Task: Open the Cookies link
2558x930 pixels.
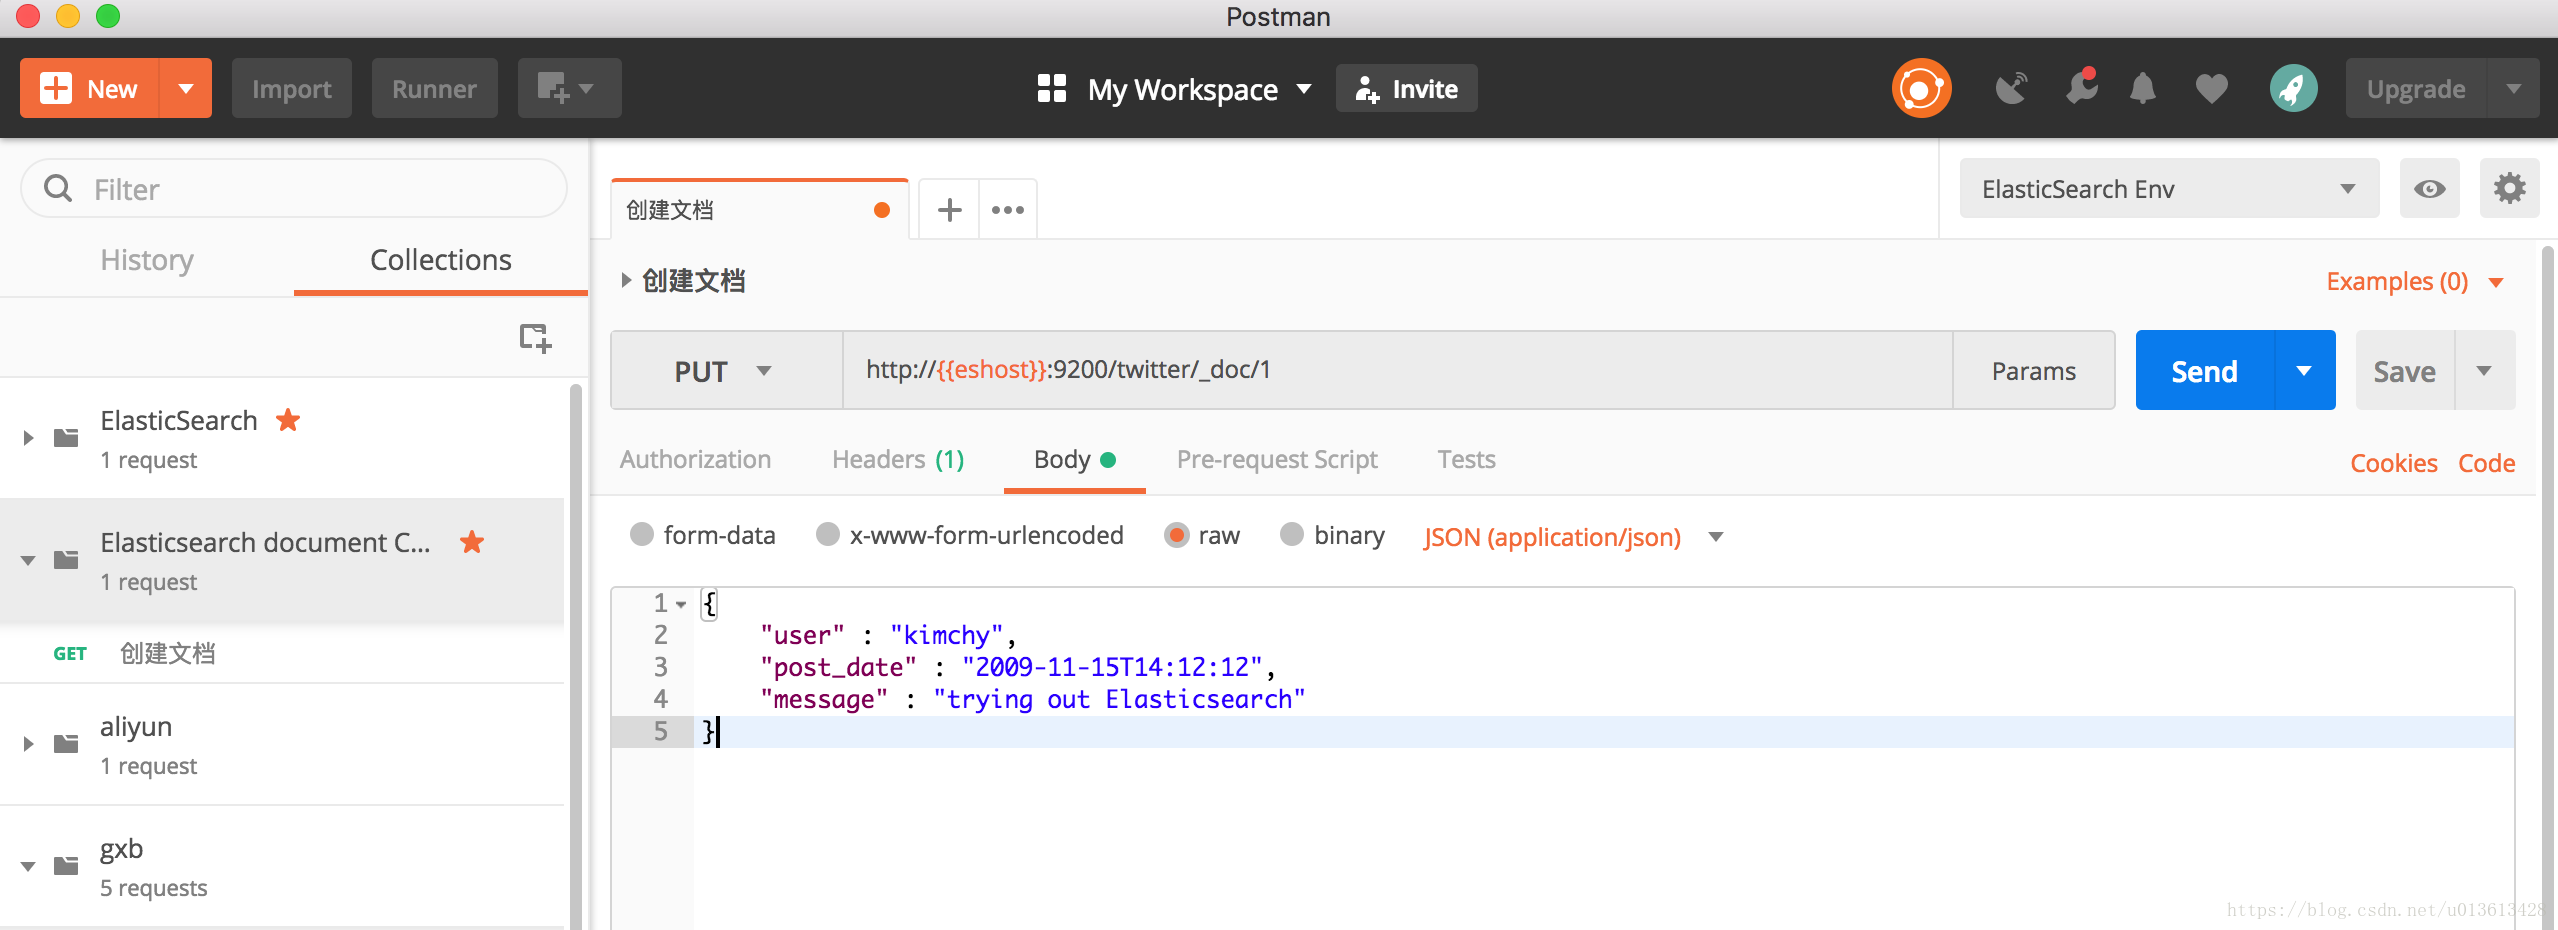Action: [x=2393, y=463]
